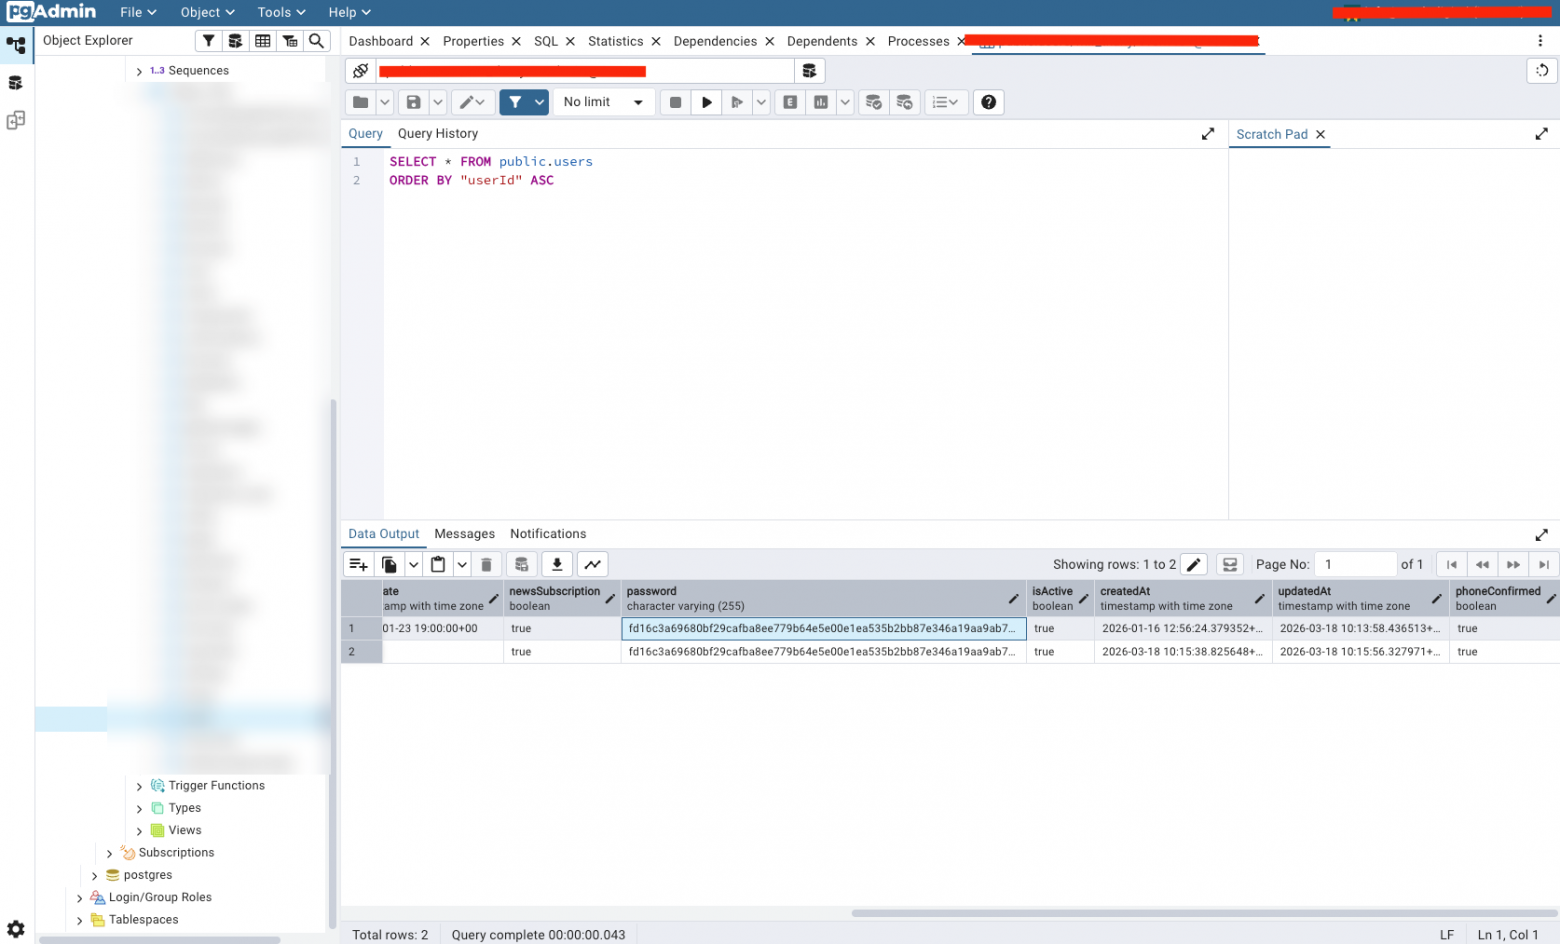Open the Graph Visualiser icon
Image resolution: width=1560 pixels, height=944 pixels.
click(x=593, y=565)
